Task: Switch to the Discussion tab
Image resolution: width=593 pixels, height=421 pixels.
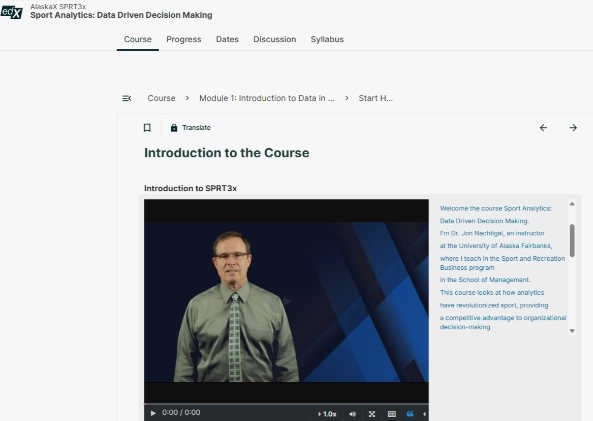Action: [x=275, y=39]
